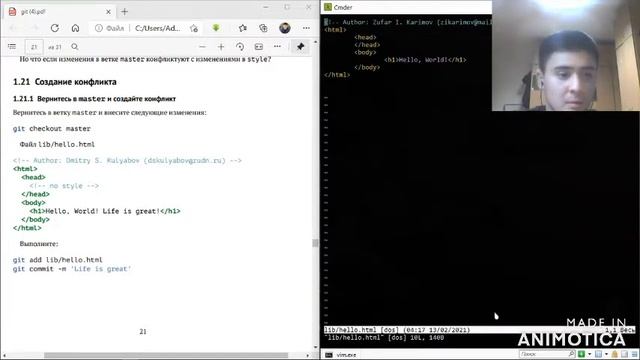640x360 pixels.
Task: Zoom in on the PDF
Action: pyautogui.click(x=221, y=47)
